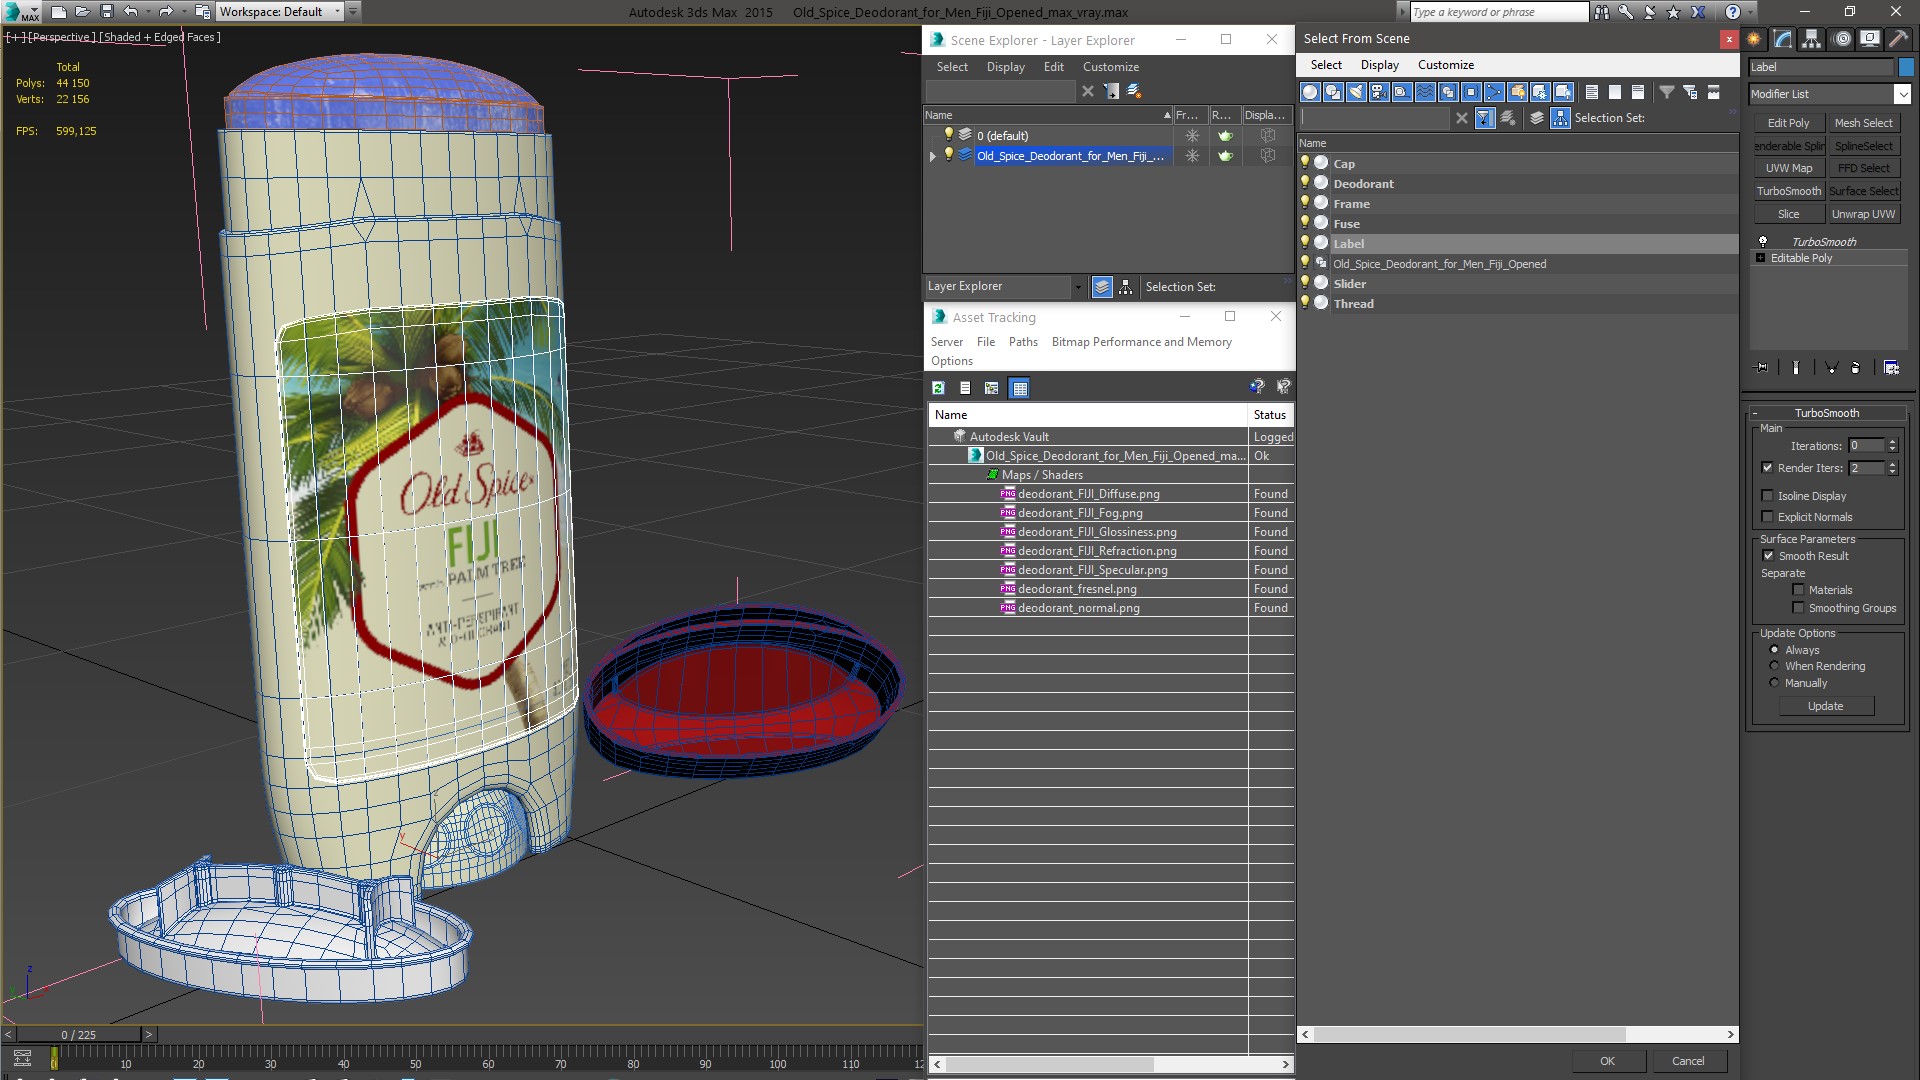Click Create New Layer icon in Scene Explorer
The image size is (1920, 1080).
point(1134,91)
